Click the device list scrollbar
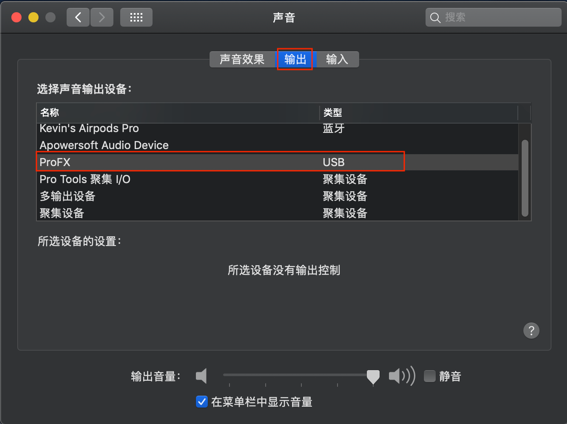The width and height of the screenshot is (567, 424). click(x=525, y=178)
